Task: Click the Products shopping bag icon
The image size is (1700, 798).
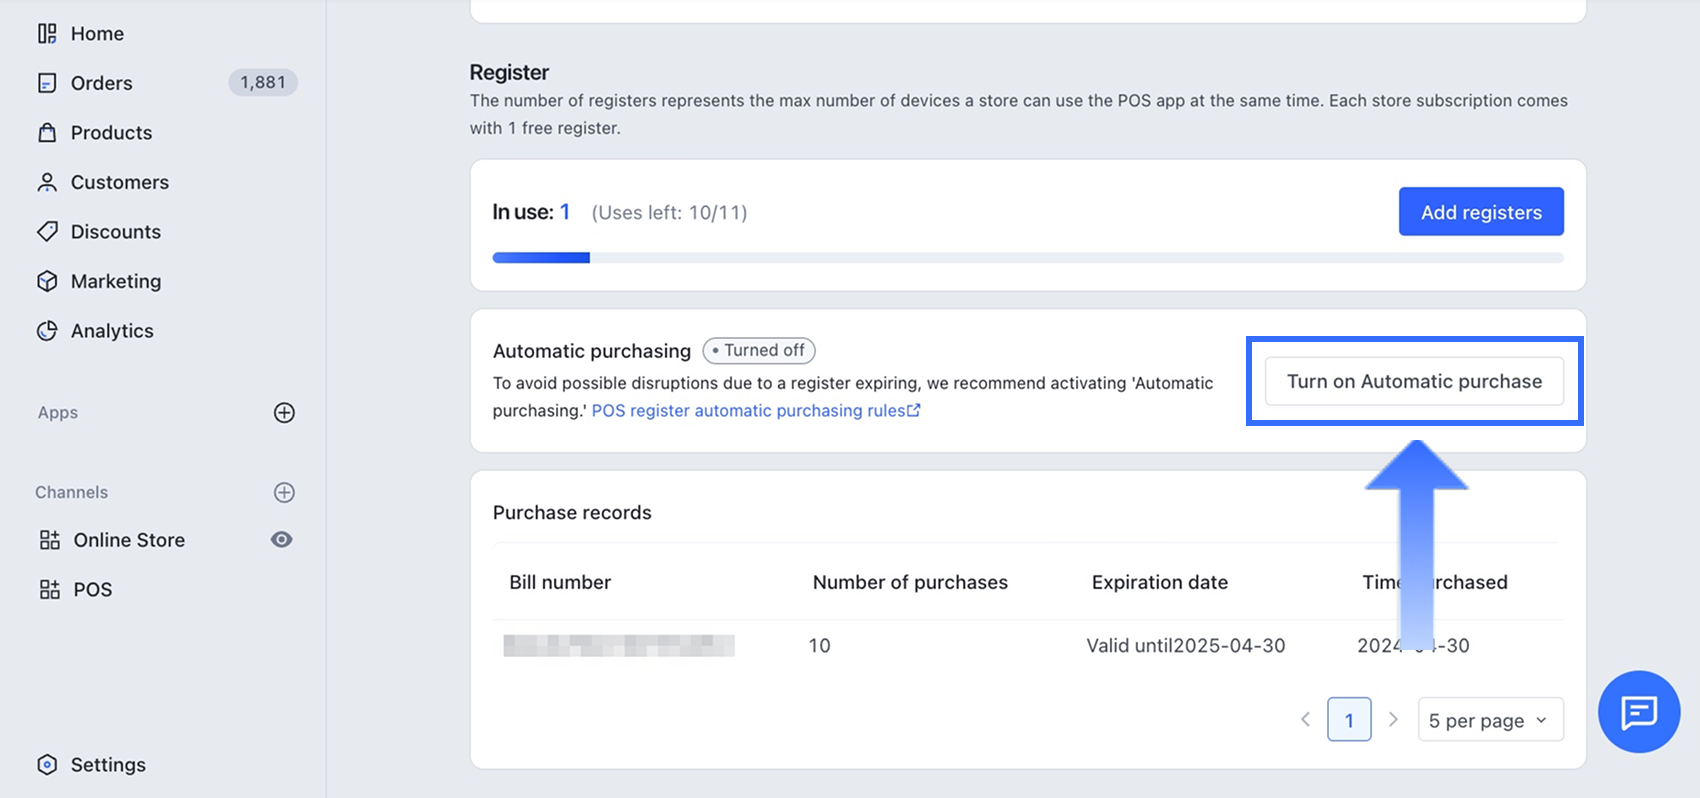Action: [x=47, y=133]
